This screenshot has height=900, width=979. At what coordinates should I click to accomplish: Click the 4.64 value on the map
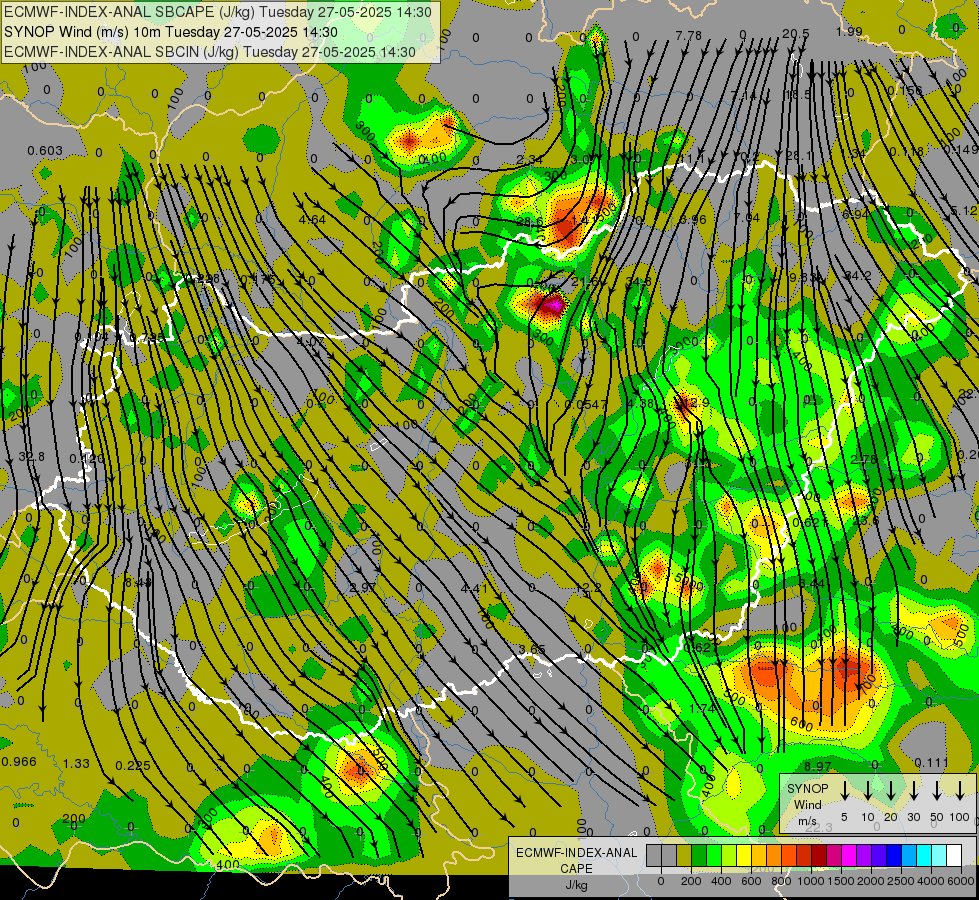pos(312,219)
